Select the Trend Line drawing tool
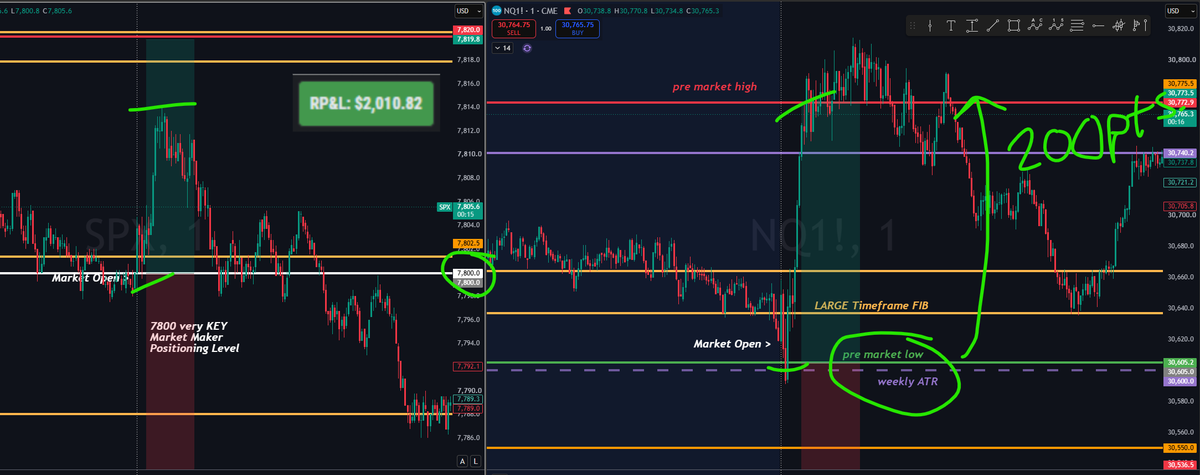 pyautogui.click(x=993, y=26)
